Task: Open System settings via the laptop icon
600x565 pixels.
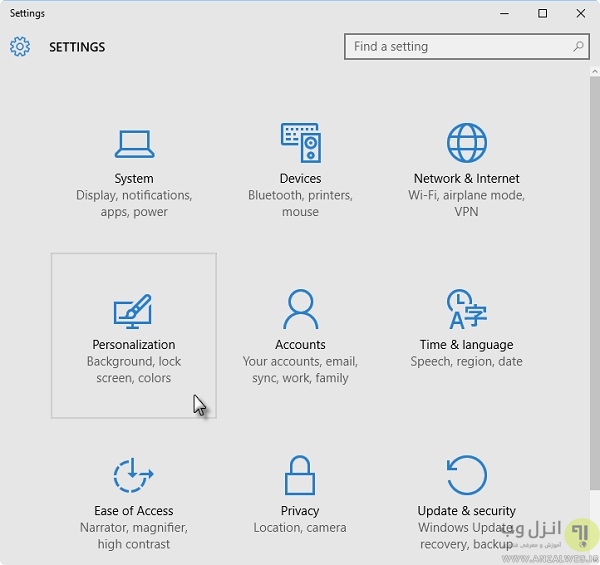Action: click(134, 144)
